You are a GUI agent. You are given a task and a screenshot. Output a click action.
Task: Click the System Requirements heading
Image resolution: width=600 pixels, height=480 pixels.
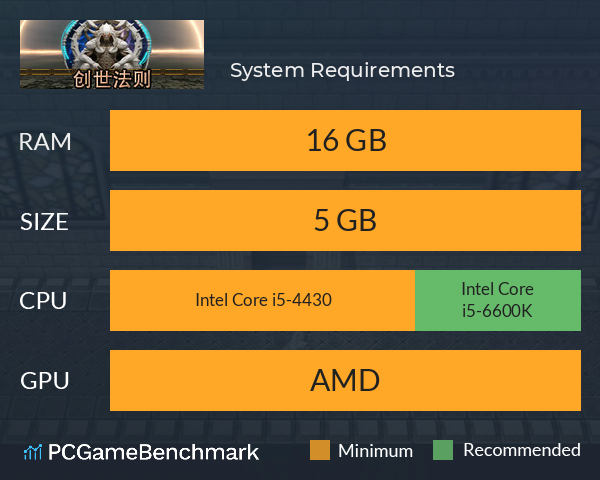342,71
